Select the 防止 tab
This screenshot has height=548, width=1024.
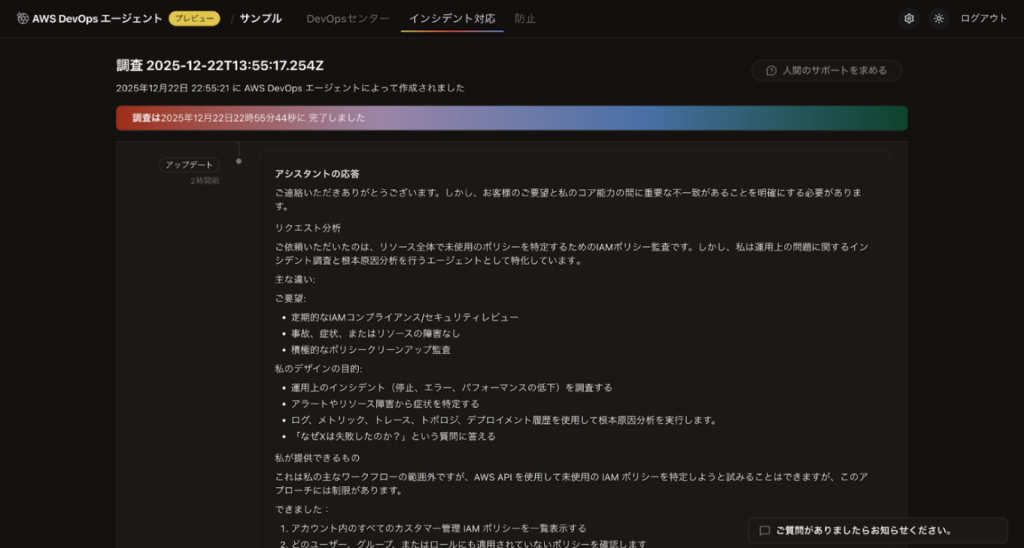point(525,18)
